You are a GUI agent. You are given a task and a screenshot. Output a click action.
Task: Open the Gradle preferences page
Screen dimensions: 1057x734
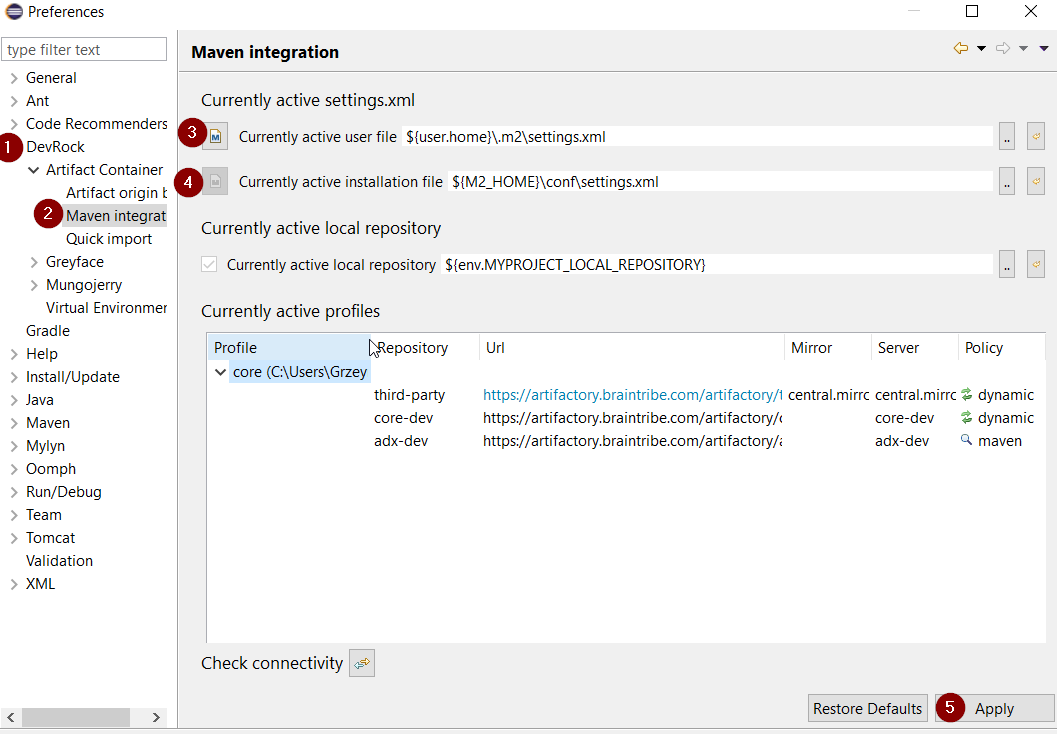[x=48, y=331]
